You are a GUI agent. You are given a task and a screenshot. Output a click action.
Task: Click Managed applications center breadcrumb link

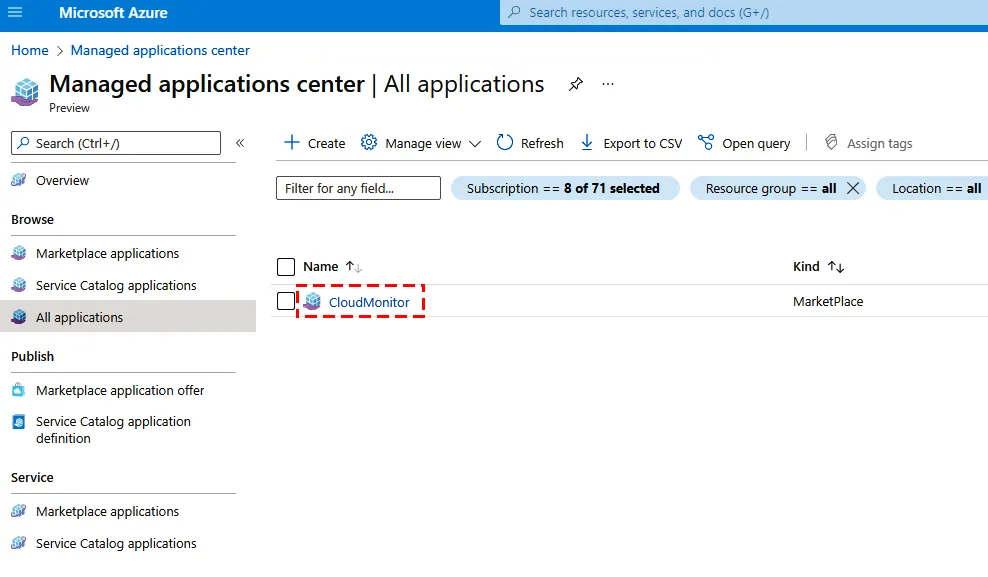[160, 50]
